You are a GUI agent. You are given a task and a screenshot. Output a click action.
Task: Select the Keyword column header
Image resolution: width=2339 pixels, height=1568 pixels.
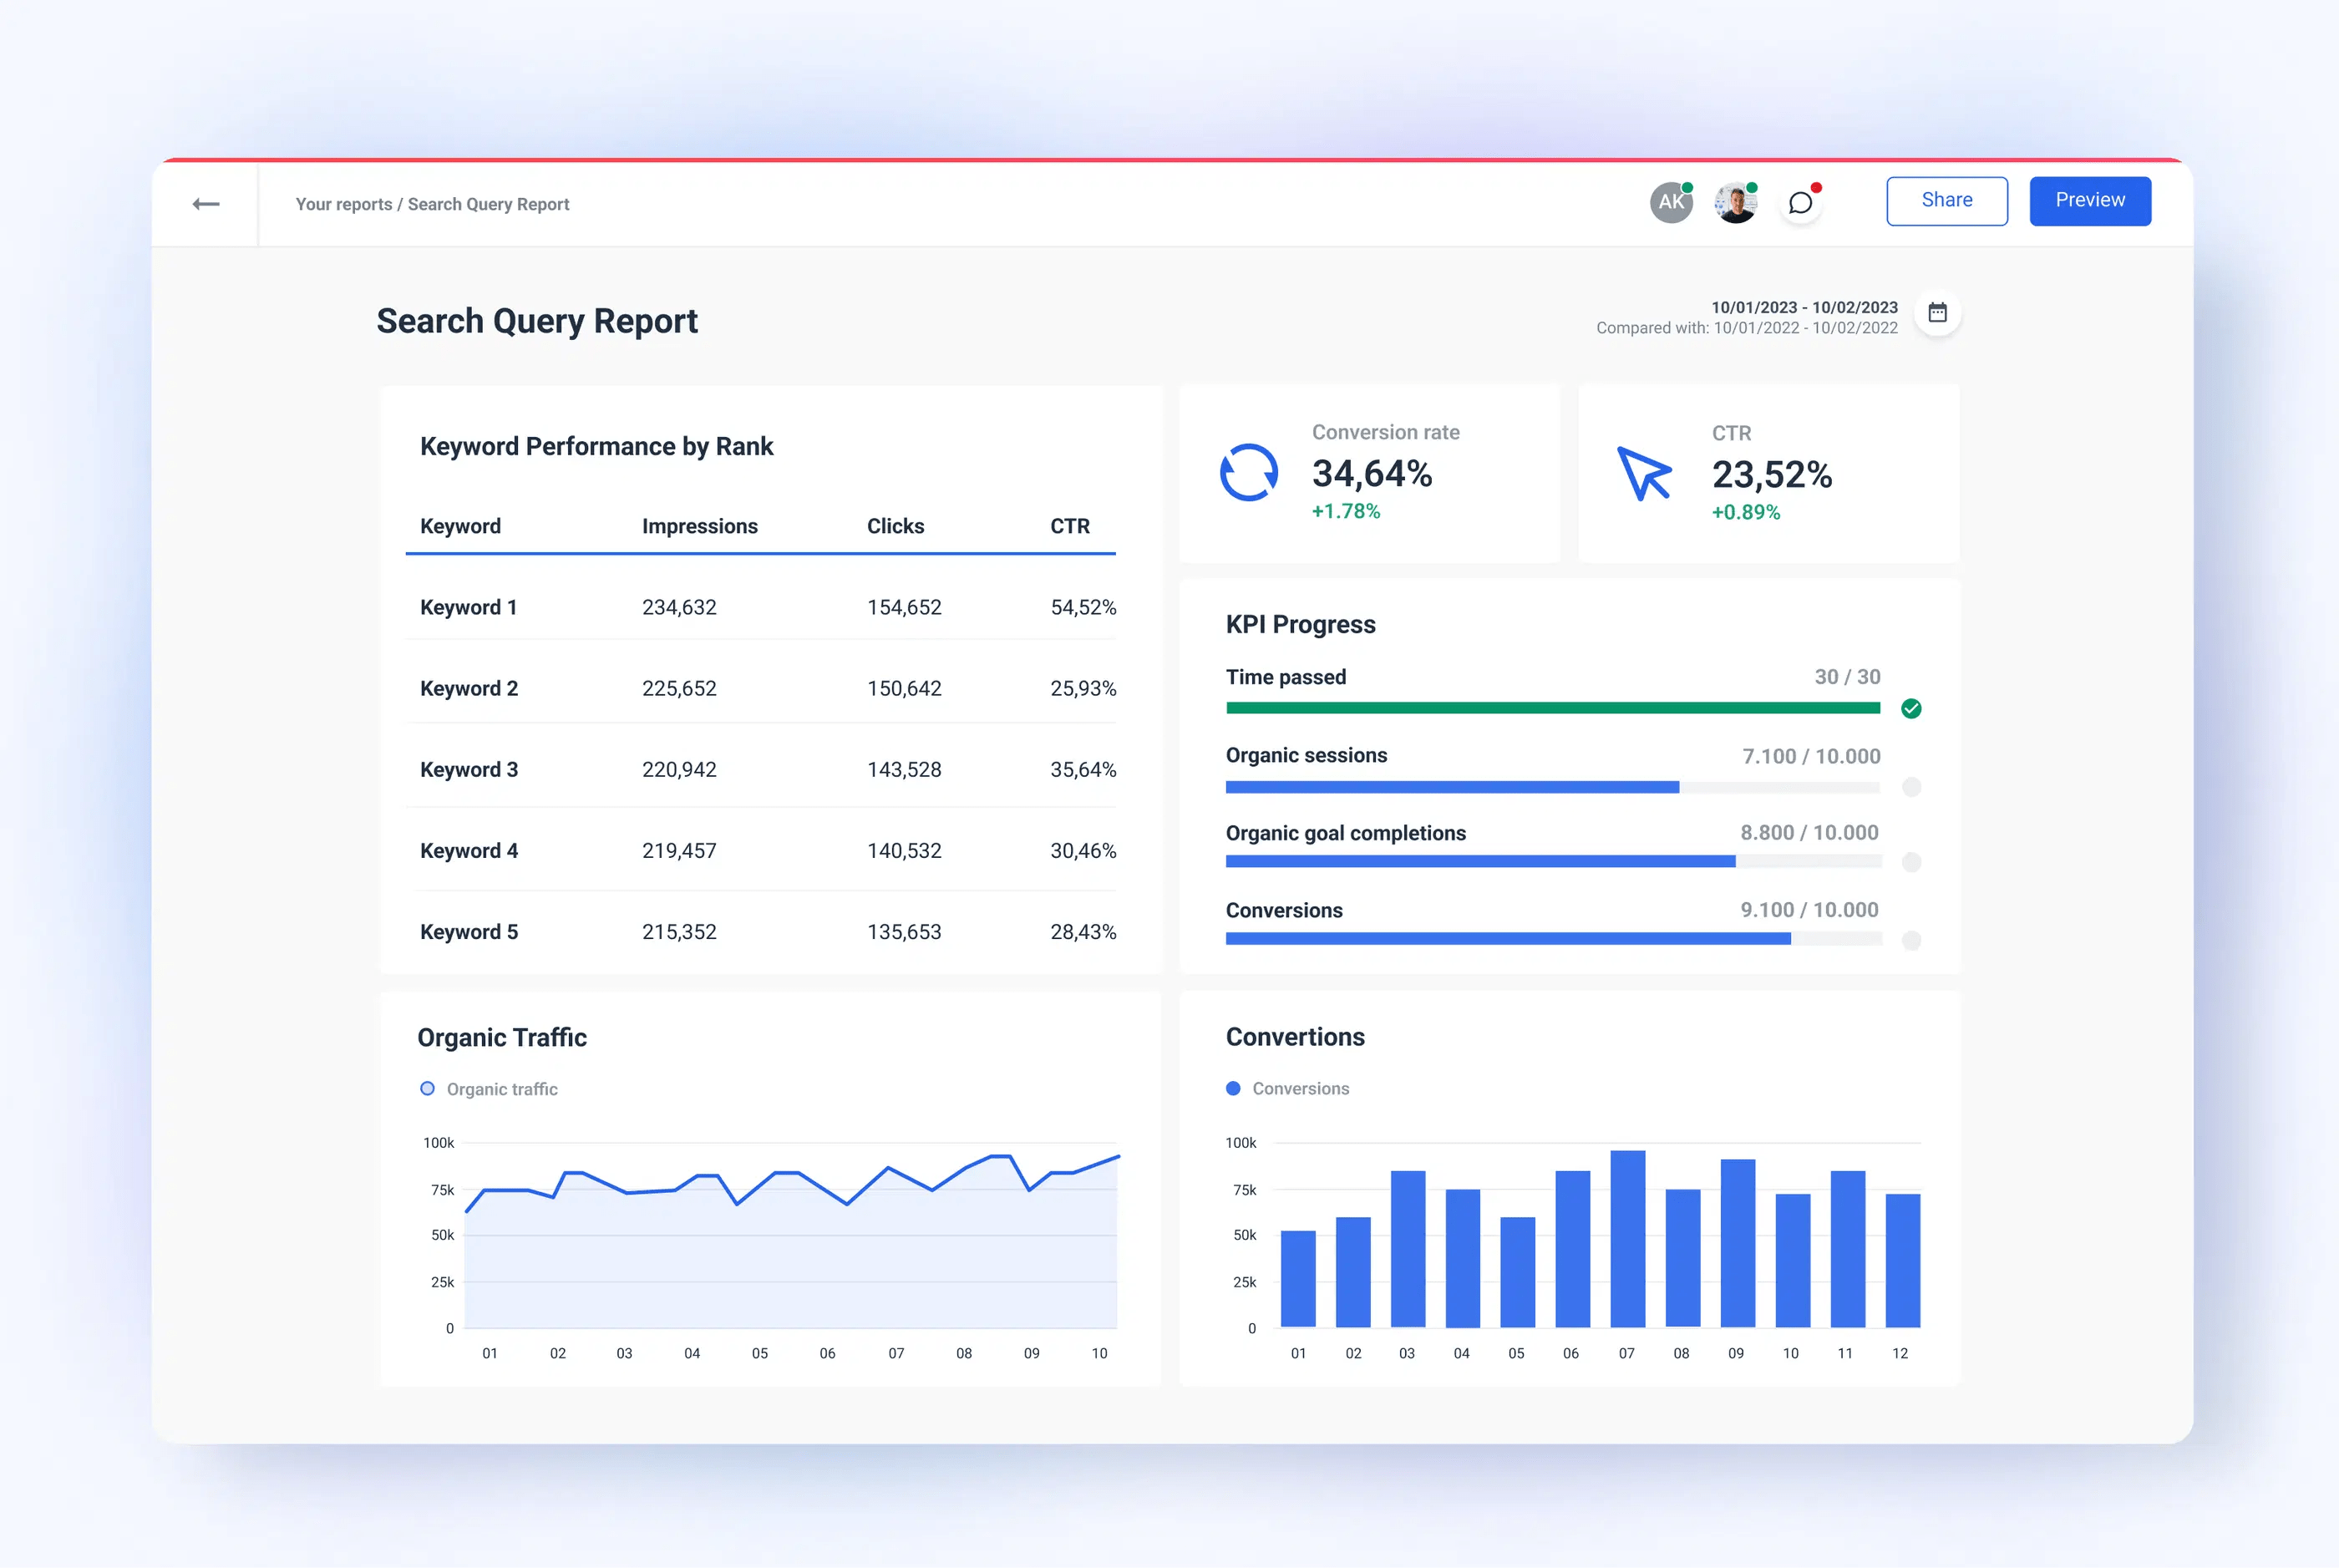coord(460,525)
